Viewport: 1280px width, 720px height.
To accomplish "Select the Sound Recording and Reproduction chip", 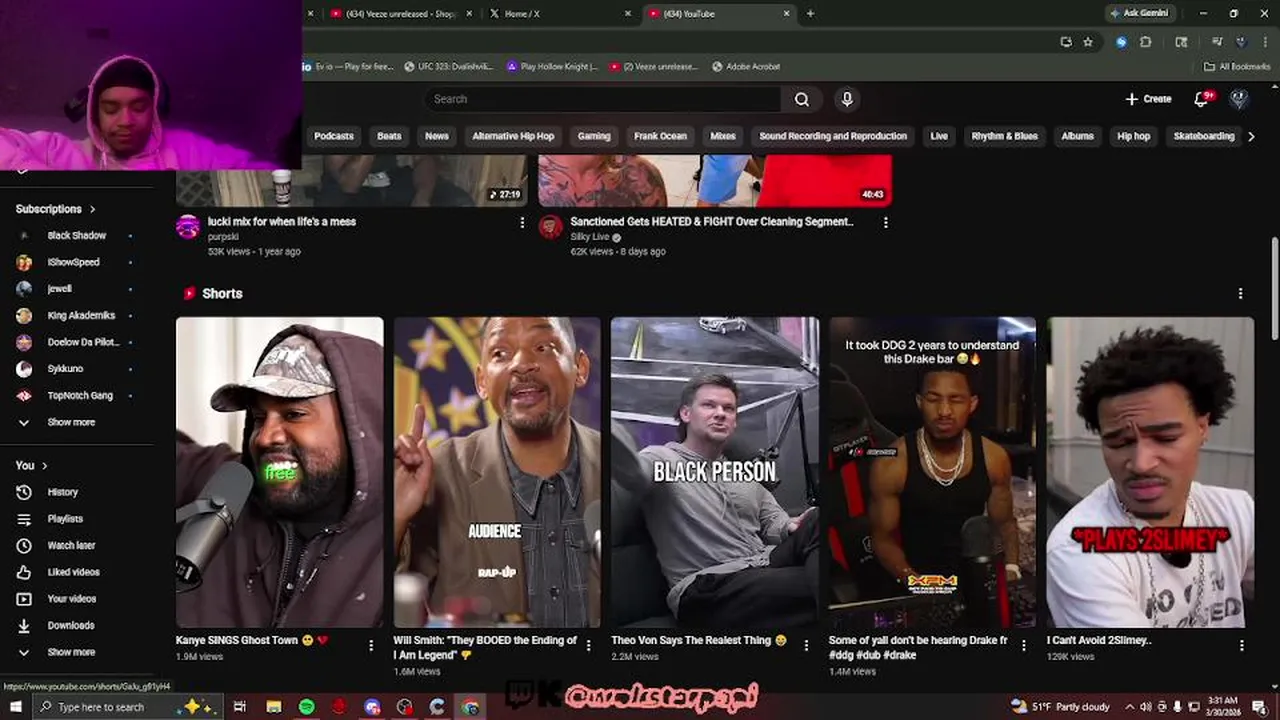I will [833, 136].
